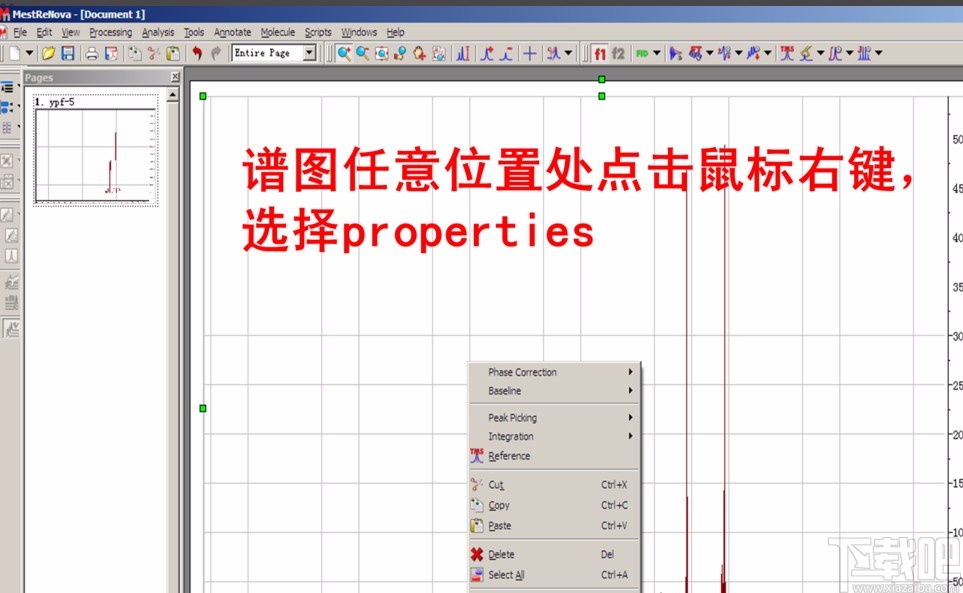Open the Windows menu
The height and width of the screenshot is (593, 963).
click(x=359, y=33)
